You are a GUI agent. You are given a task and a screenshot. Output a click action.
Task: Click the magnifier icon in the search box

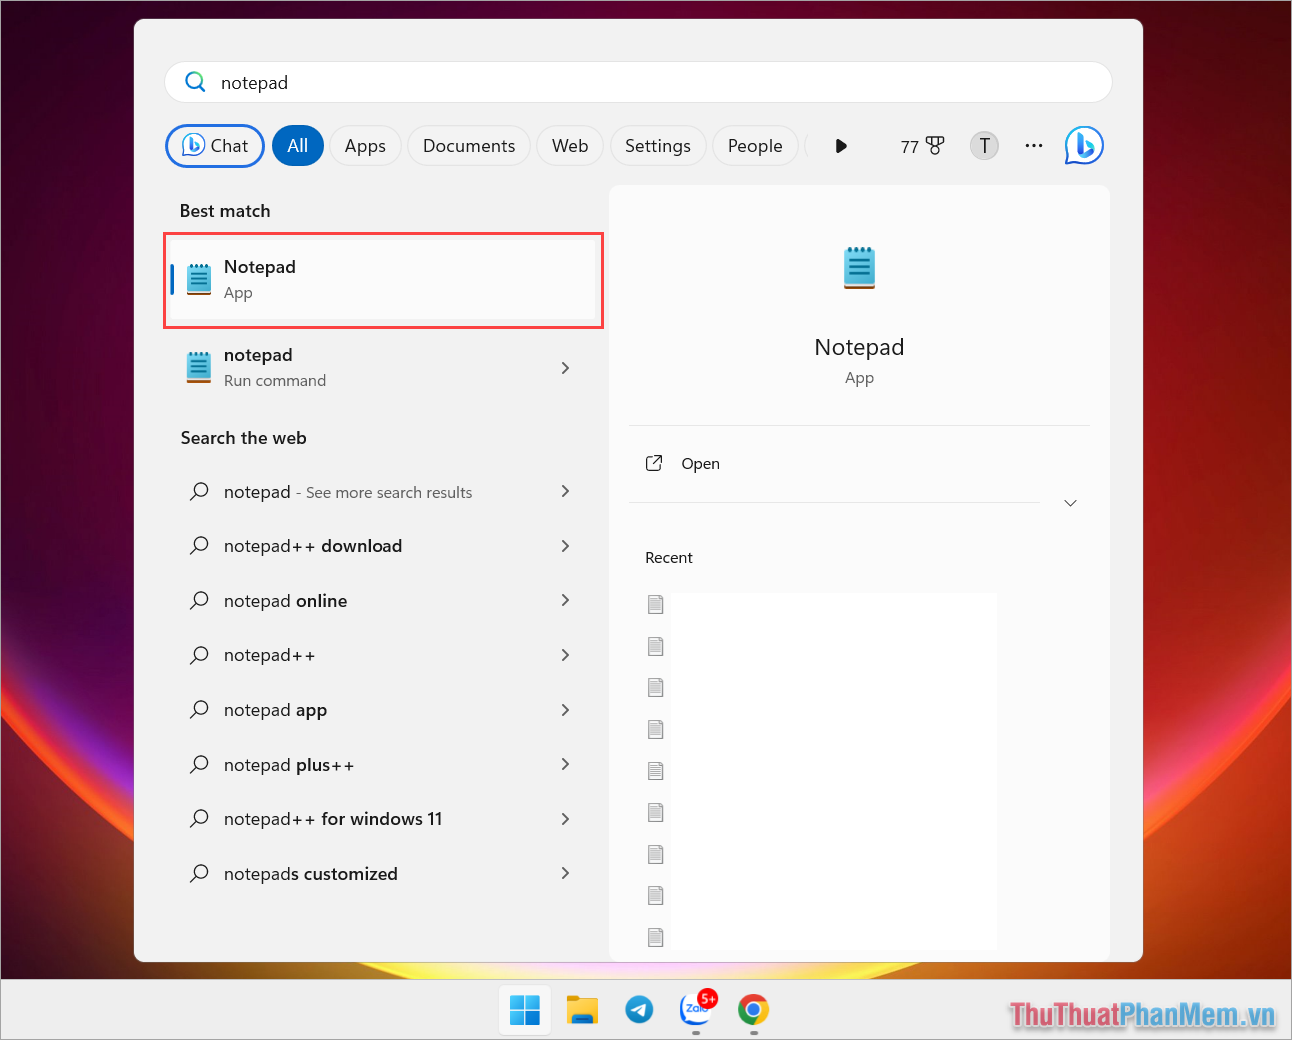tap(195, 82)
